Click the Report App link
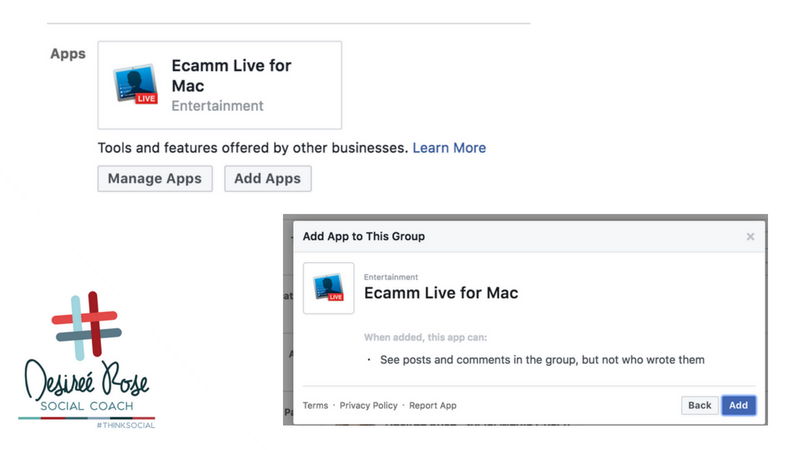Screen dimensions: 810x450 point(433,406)
